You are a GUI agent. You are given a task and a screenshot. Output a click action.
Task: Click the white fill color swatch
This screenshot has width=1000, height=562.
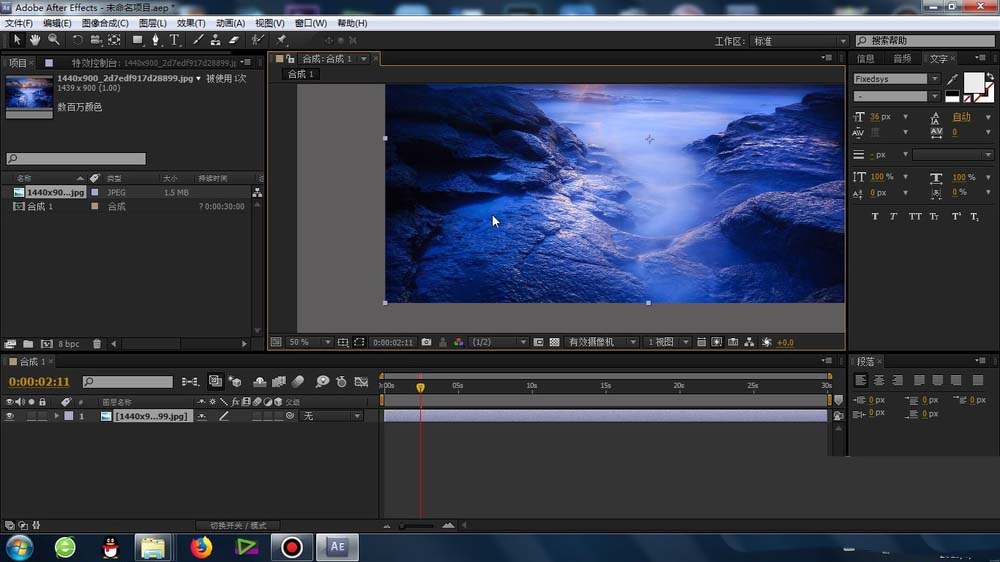(x=972, y=81)
